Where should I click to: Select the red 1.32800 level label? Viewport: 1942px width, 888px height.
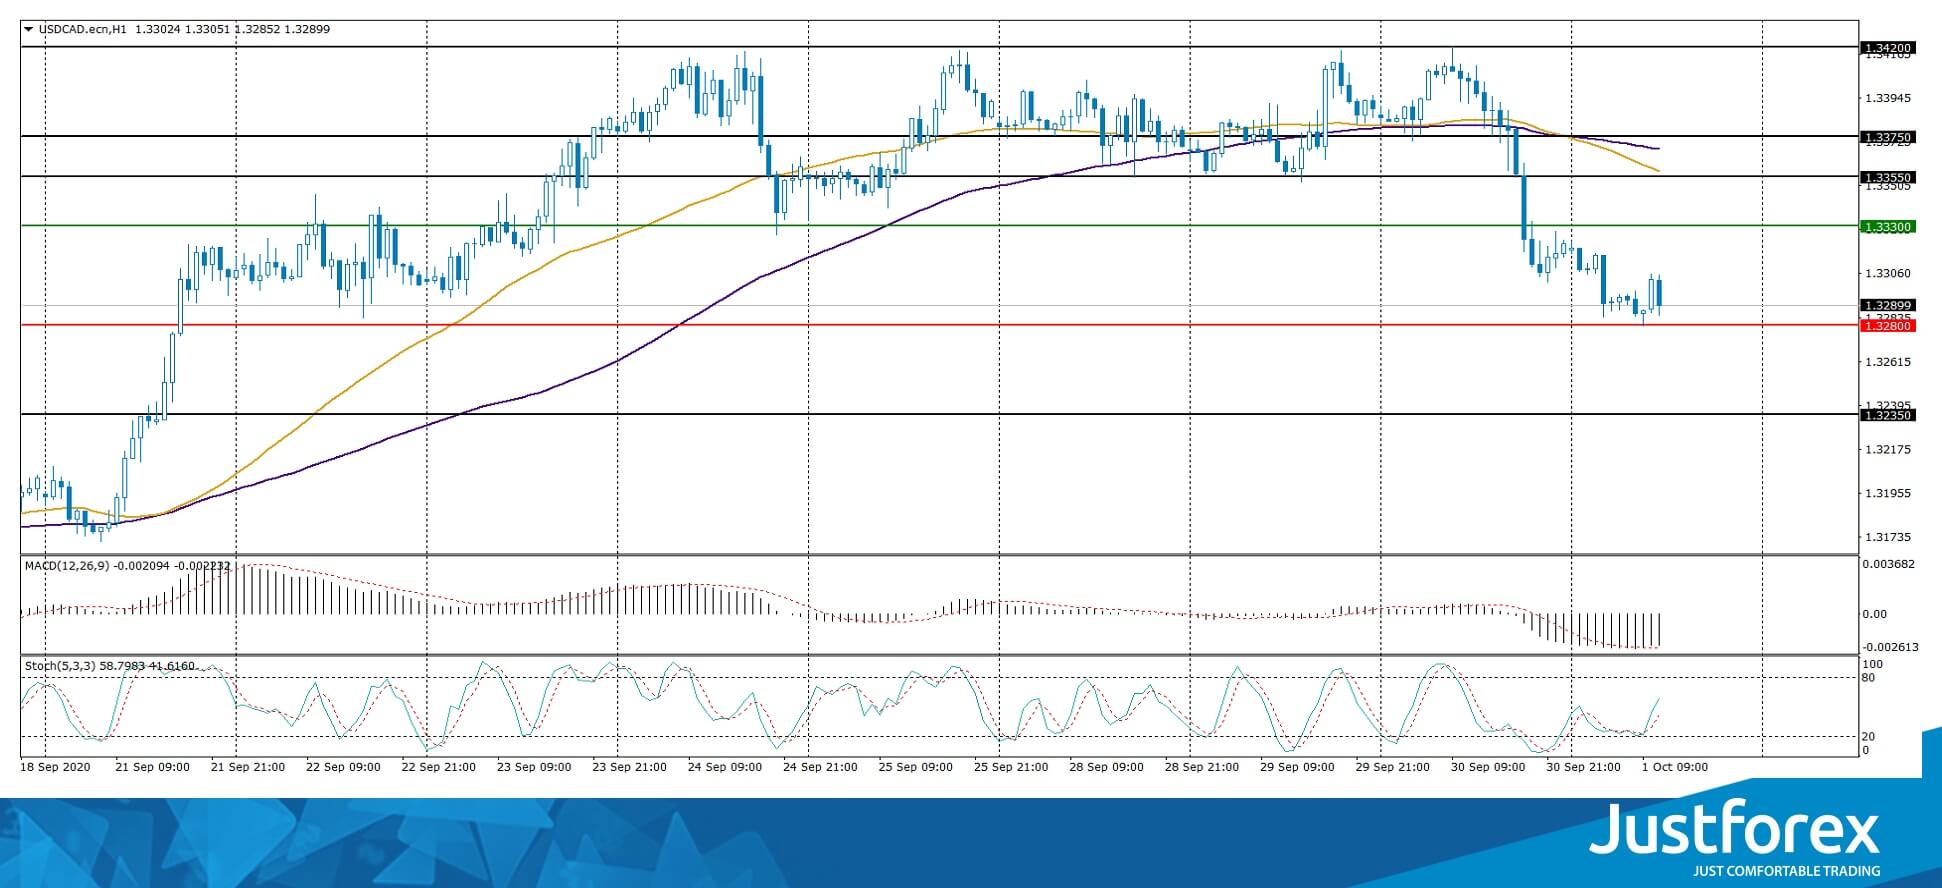tap(1887, 326)
